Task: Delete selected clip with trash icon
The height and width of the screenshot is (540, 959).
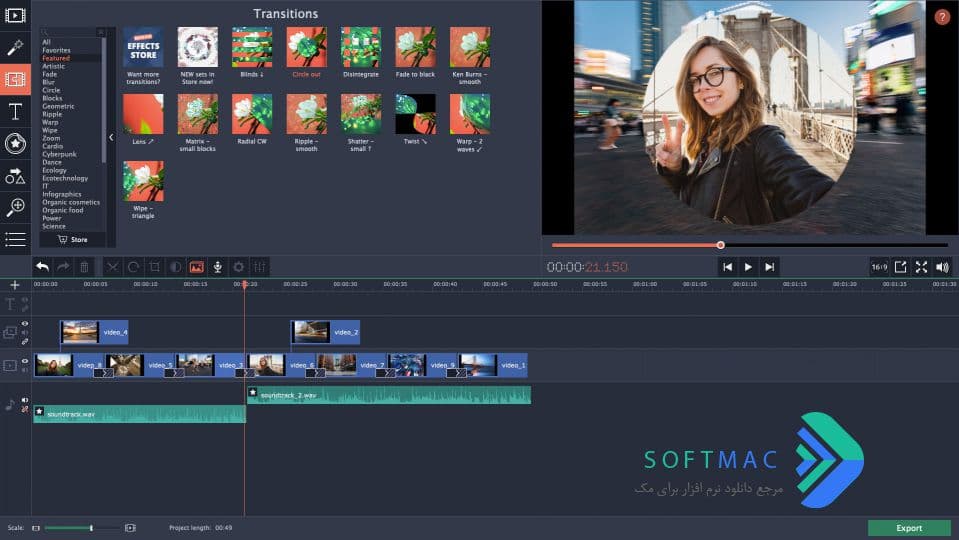Action: pyautogui.click(x=84, y=267)
